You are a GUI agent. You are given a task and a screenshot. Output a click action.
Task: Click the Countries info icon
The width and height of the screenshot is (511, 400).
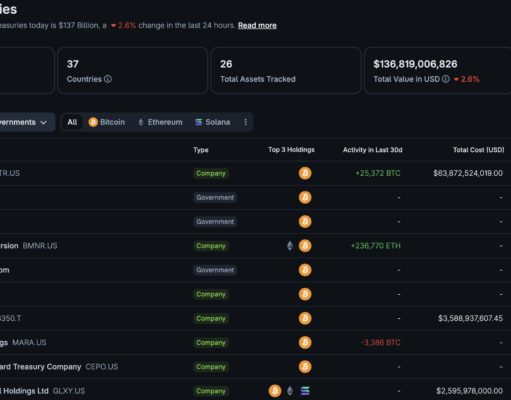(x=108, y=79)
